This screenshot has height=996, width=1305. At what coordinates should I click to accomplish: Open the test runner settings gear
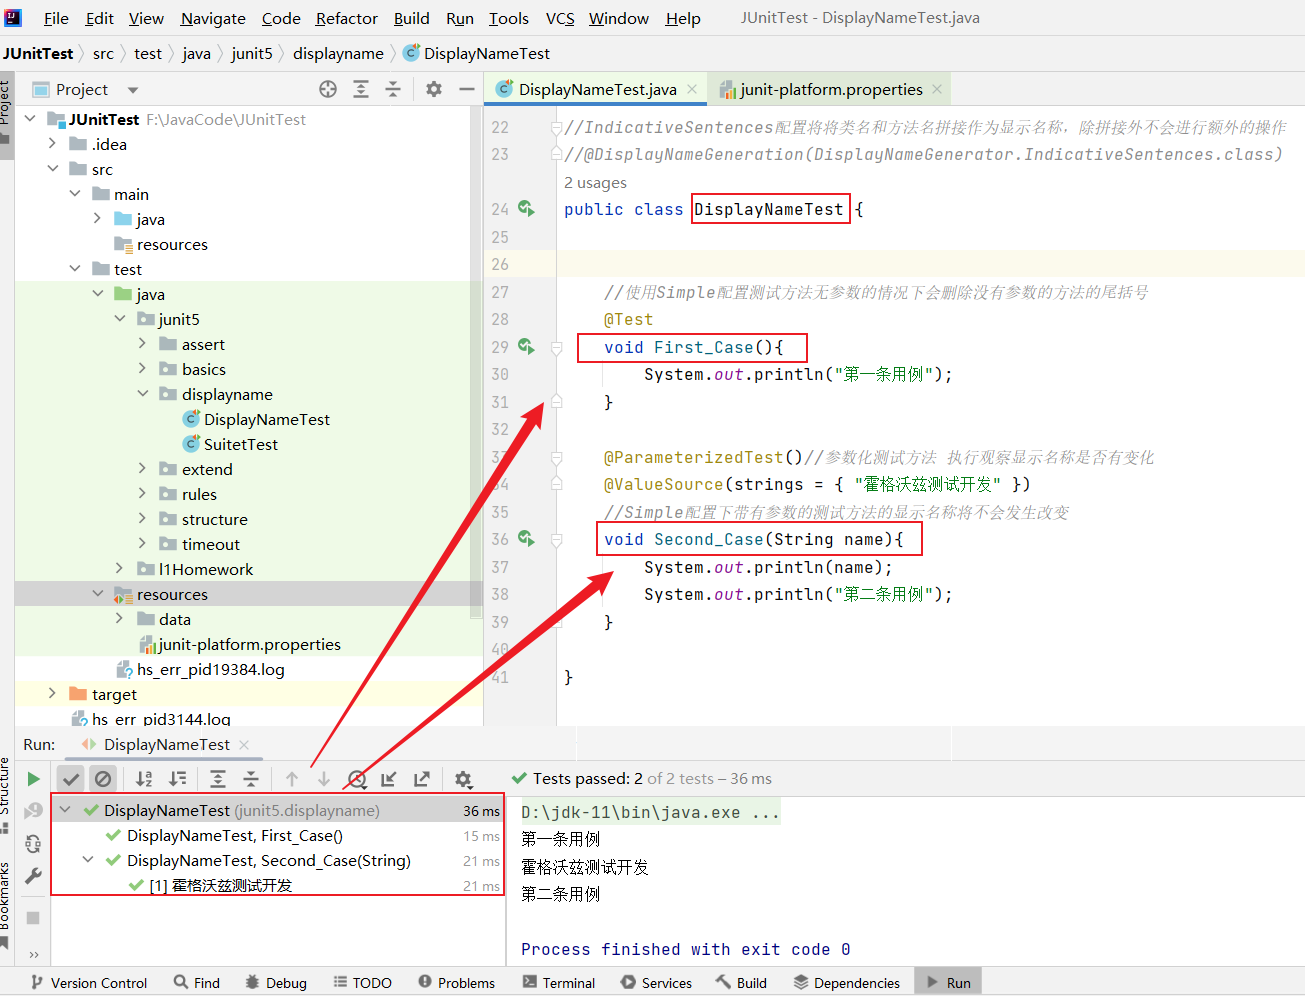pyautogui.click(x=463, y=779)
